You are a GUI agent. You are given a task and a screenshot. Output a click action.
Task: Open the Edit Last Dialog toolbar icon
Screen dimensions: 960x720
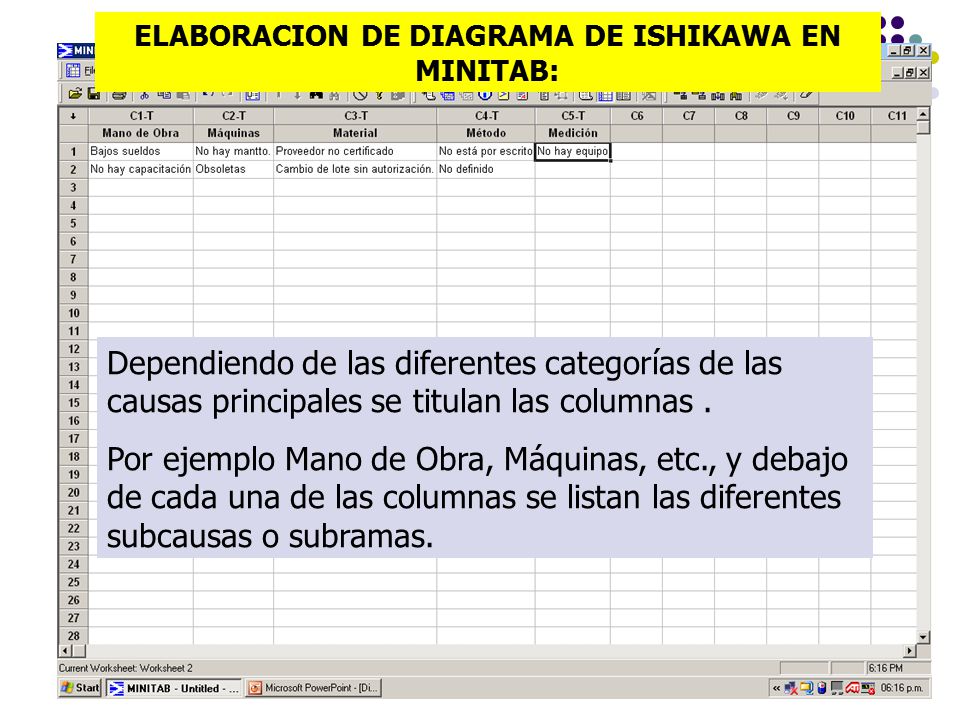click(252, 95)
